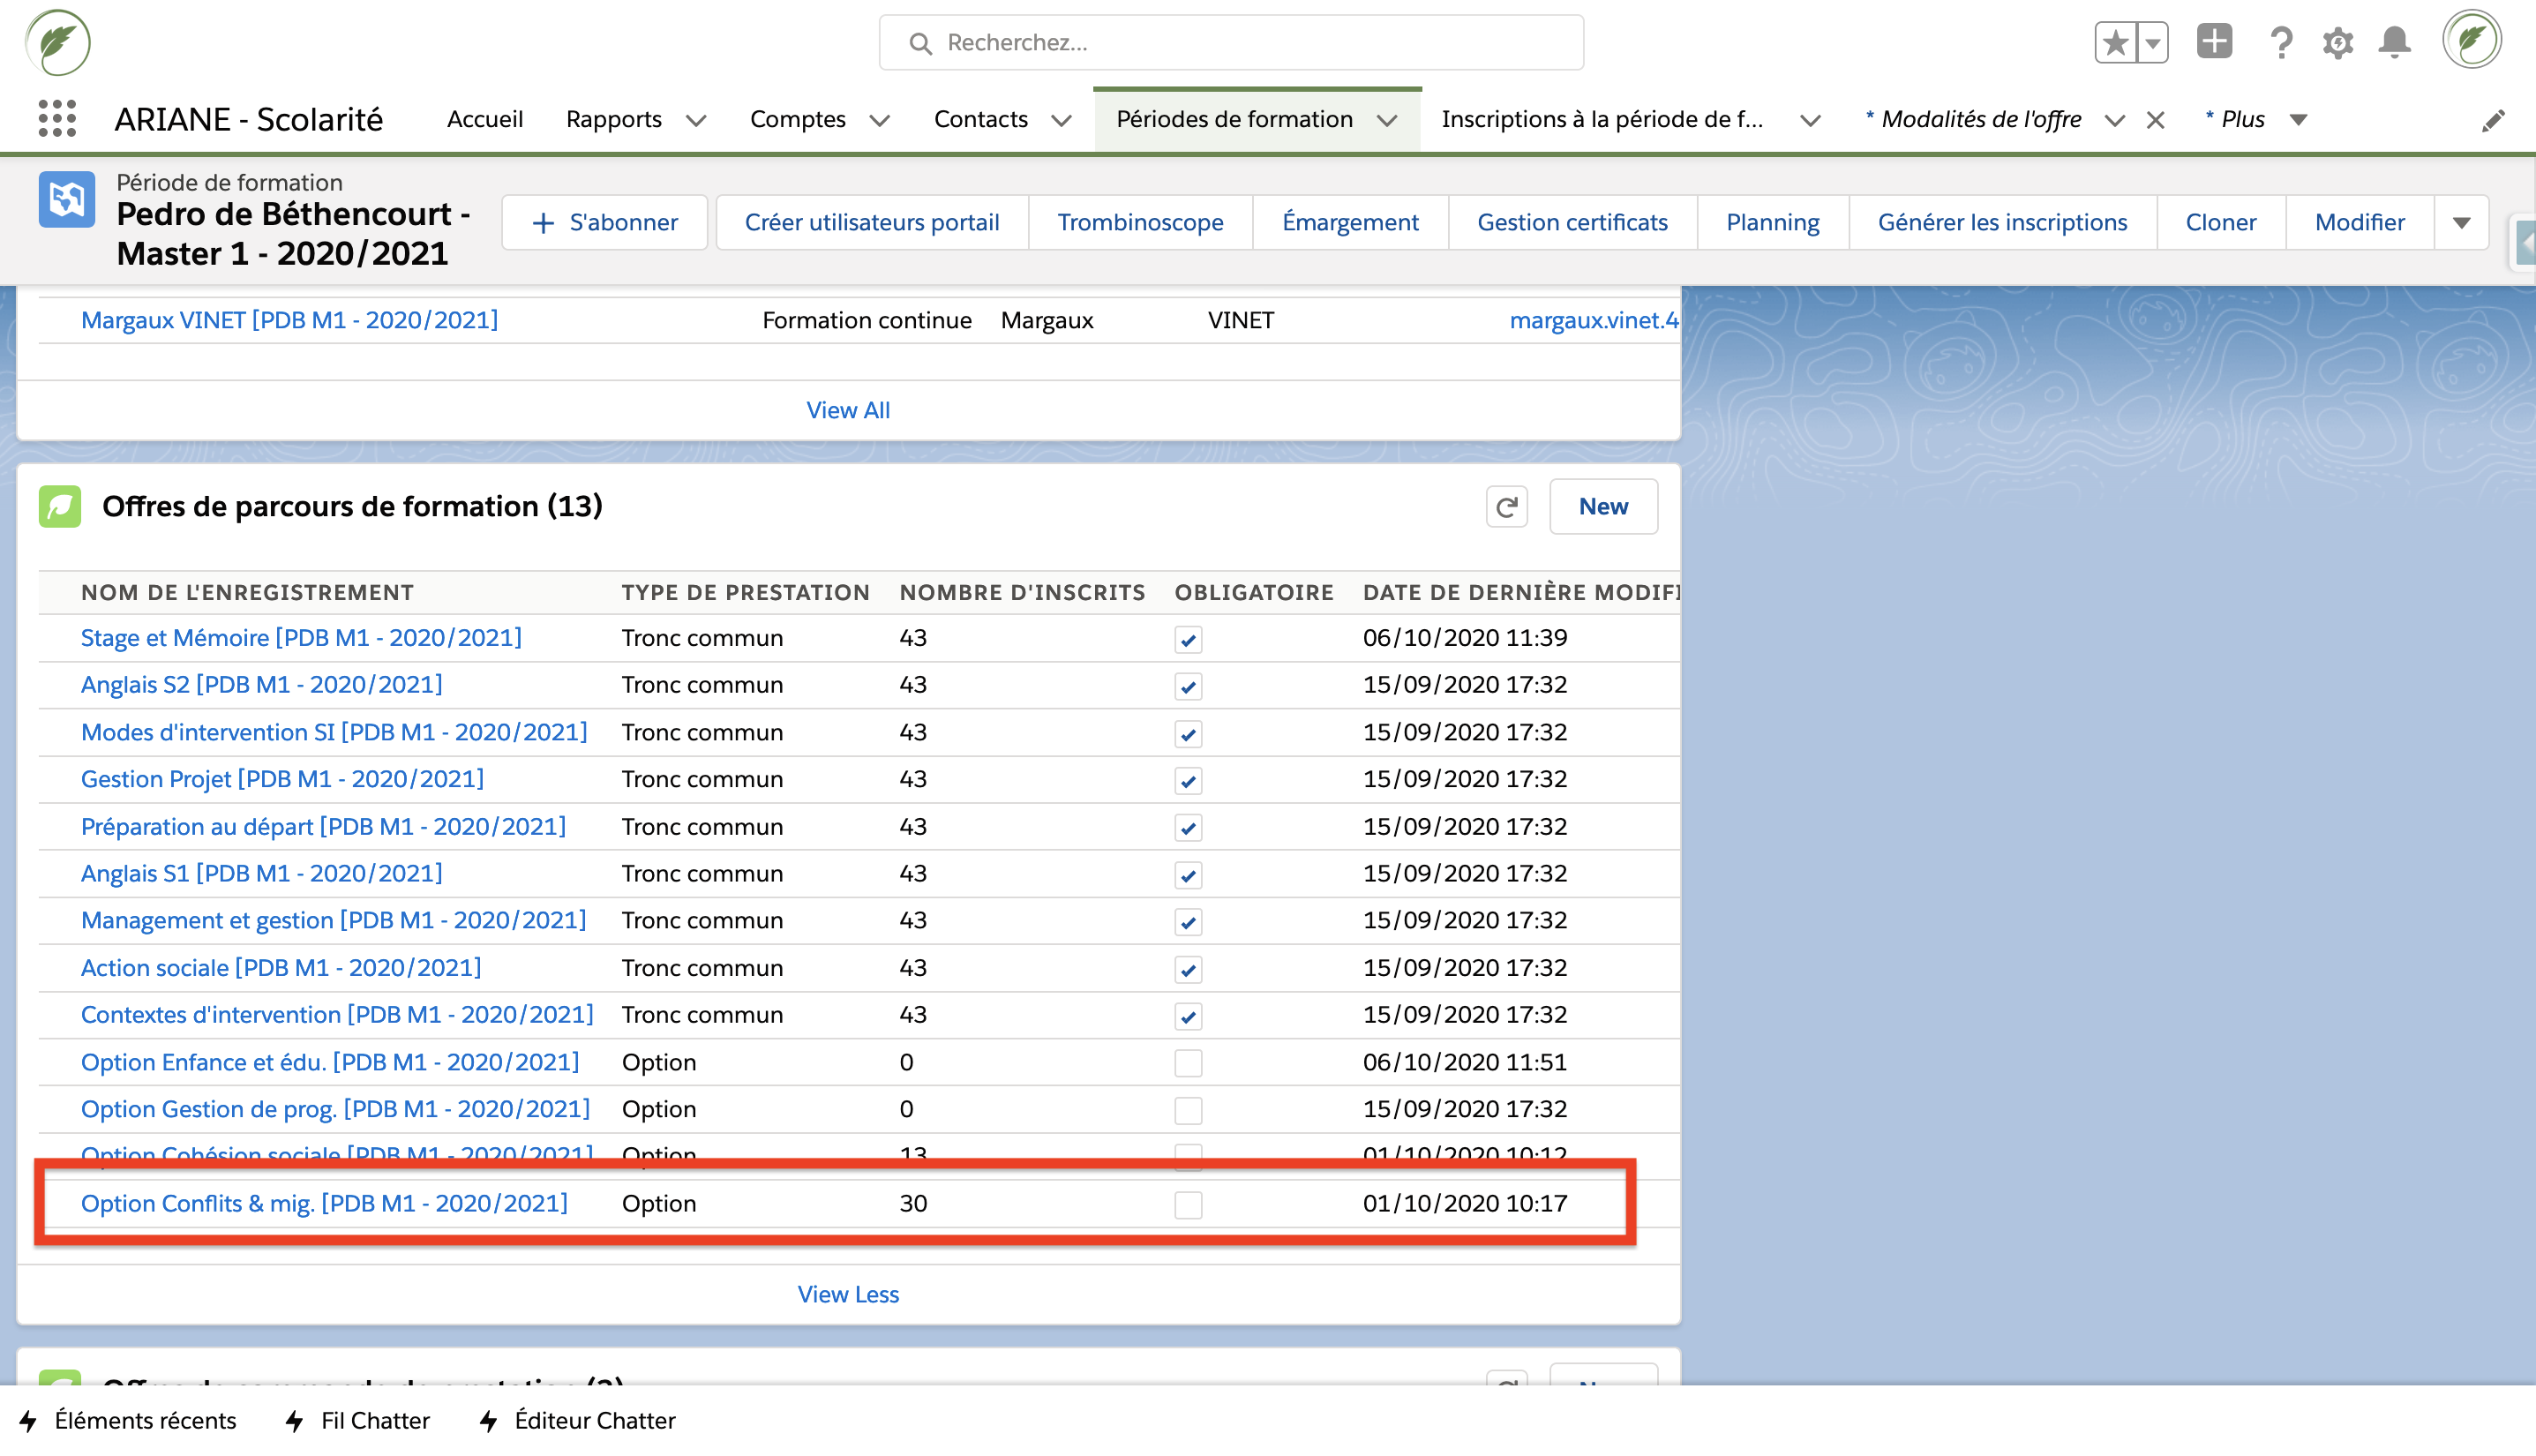
Task: Toggle Obligatoire checkbox for Stage et Mémoire
Action: tap(1188, 639)
